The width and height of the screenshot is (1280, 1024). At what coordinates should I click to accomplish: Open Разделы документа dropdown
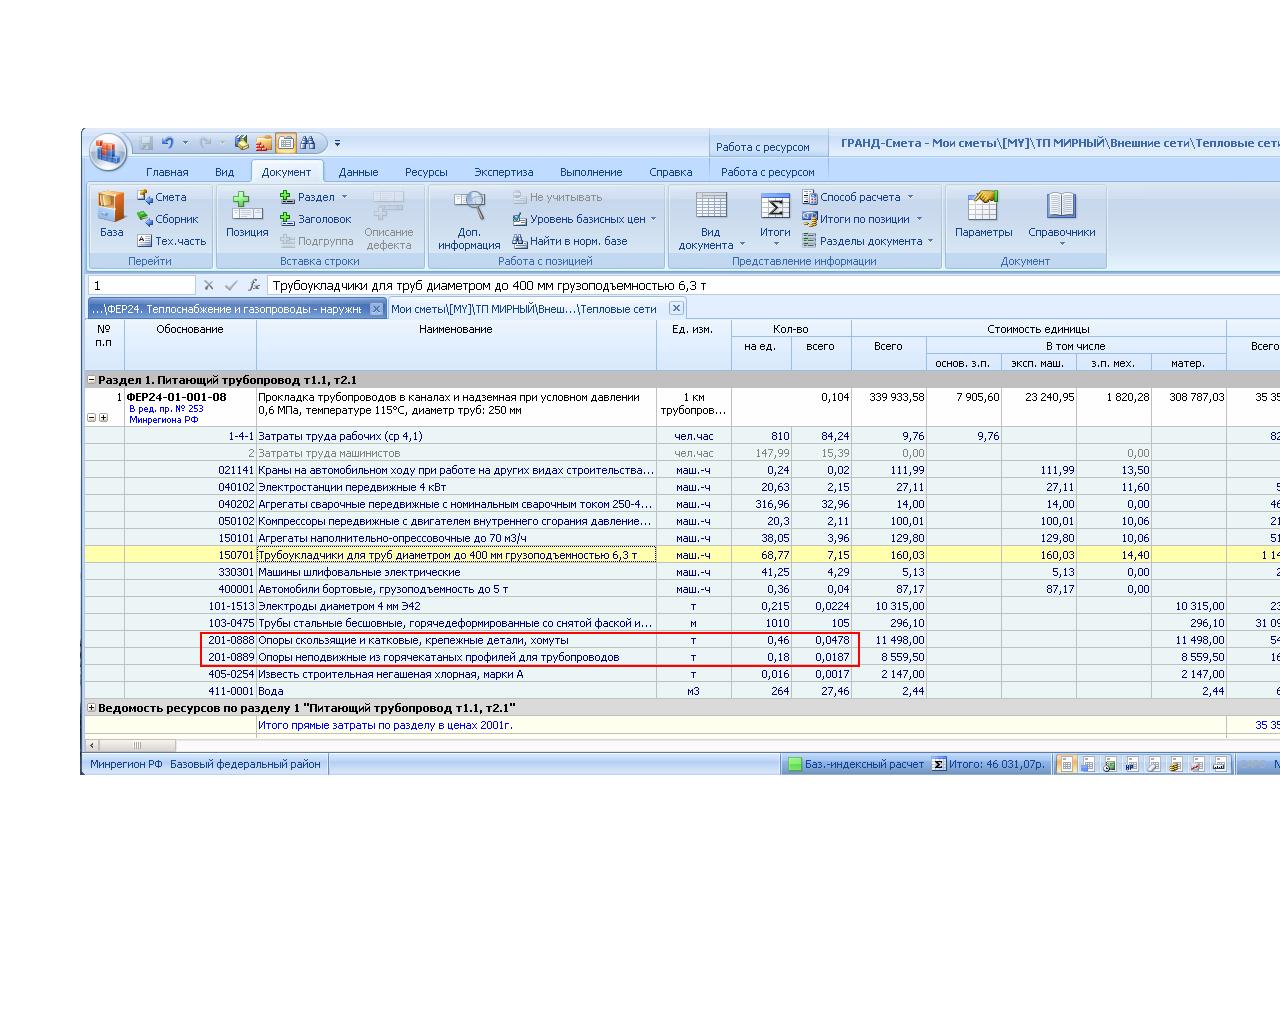[x=869, y=241]
